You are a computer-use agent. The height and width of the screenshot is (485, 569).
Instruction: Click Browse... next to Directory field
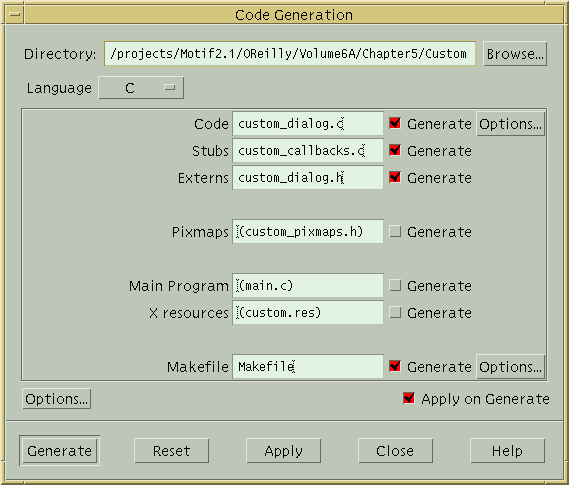point(515,54)
